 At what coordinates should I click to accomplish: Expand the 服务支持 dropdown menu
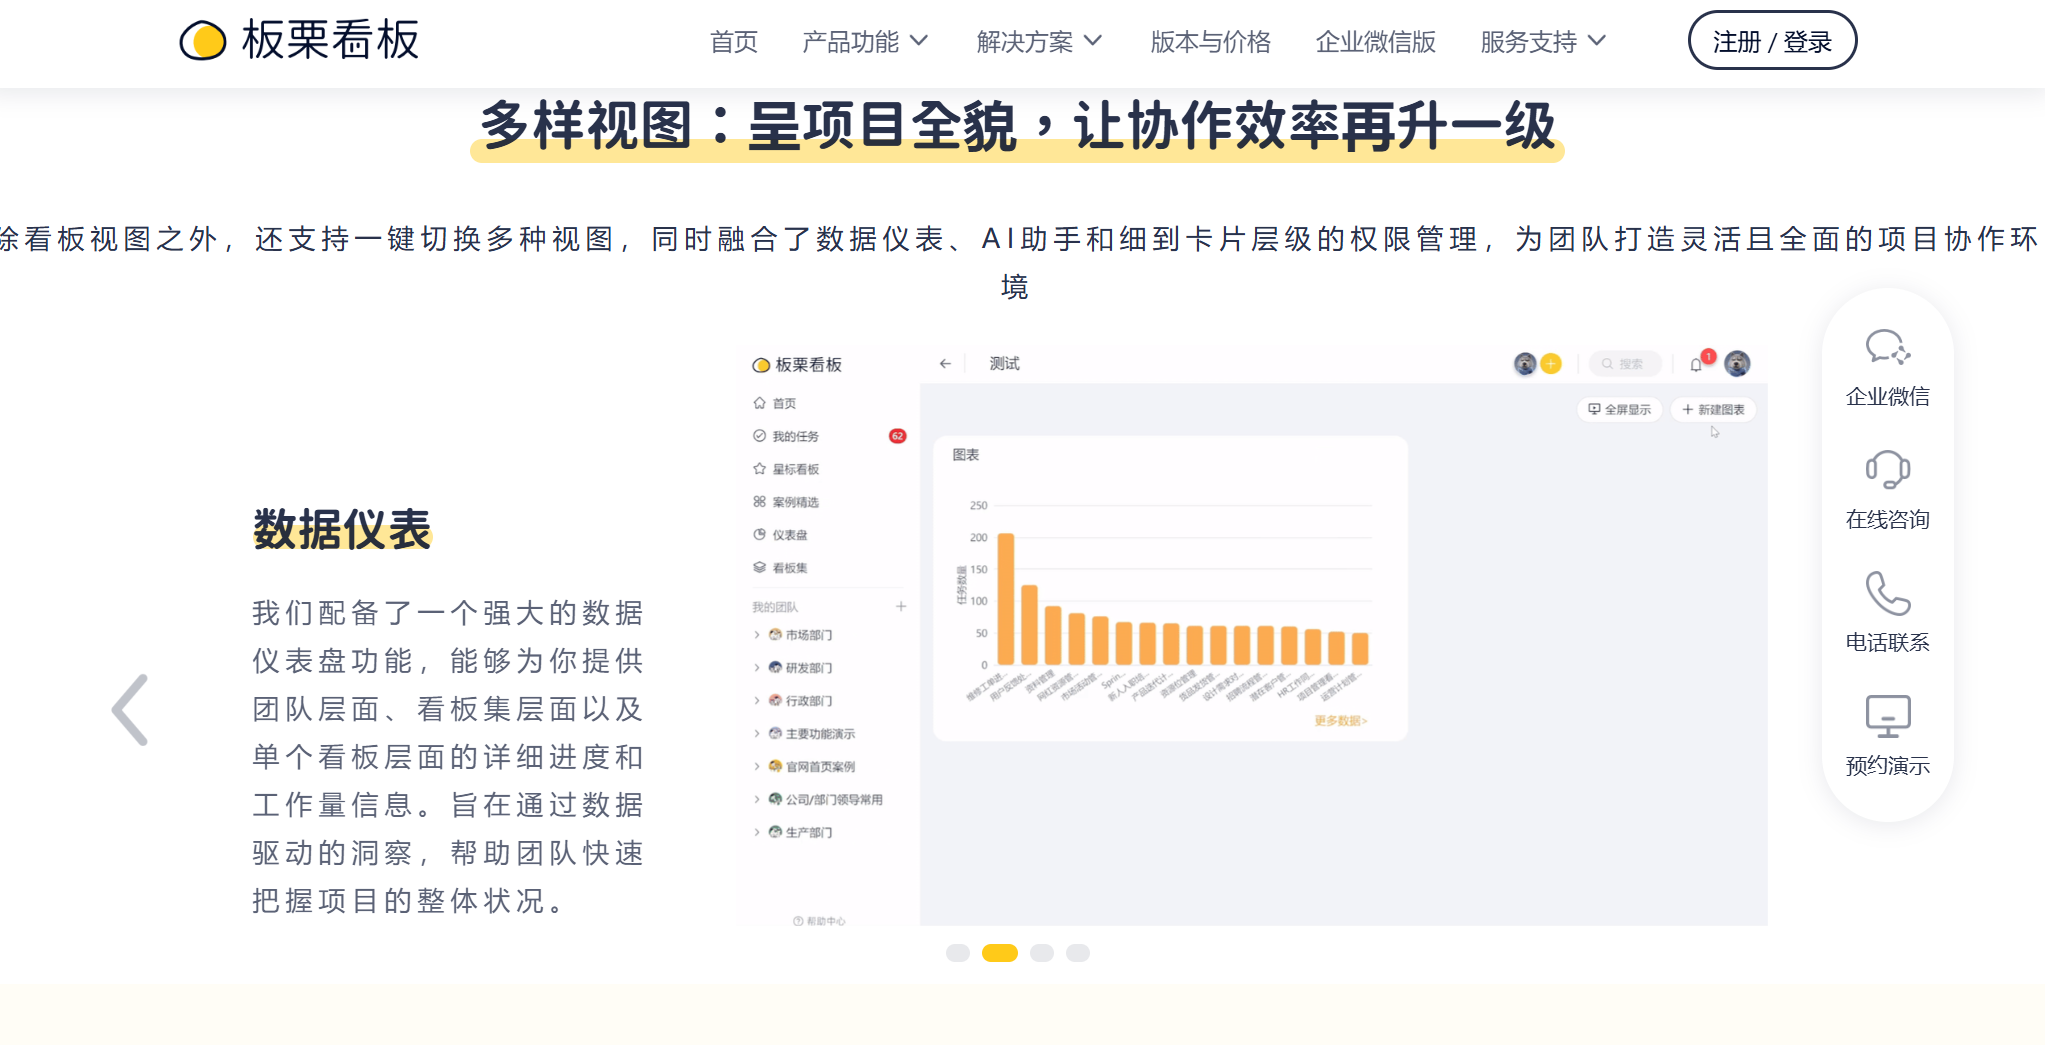[x=1543, y=42]
